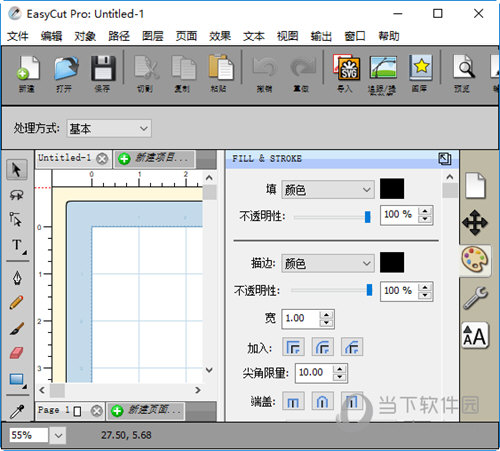This screenshot has height=451, width=500.
Task: Pop out the Fill & Stroke panel
Action: click(x=445, y=159)
